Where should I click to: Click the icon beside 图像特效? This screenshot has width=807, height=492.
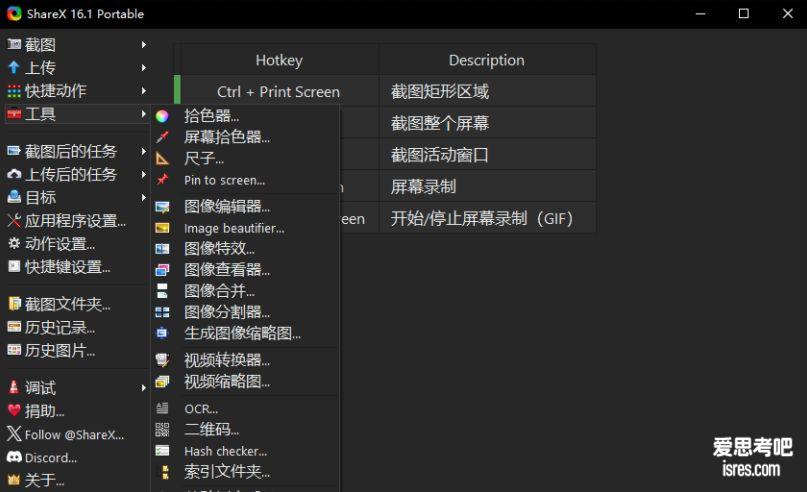[162, 249]
